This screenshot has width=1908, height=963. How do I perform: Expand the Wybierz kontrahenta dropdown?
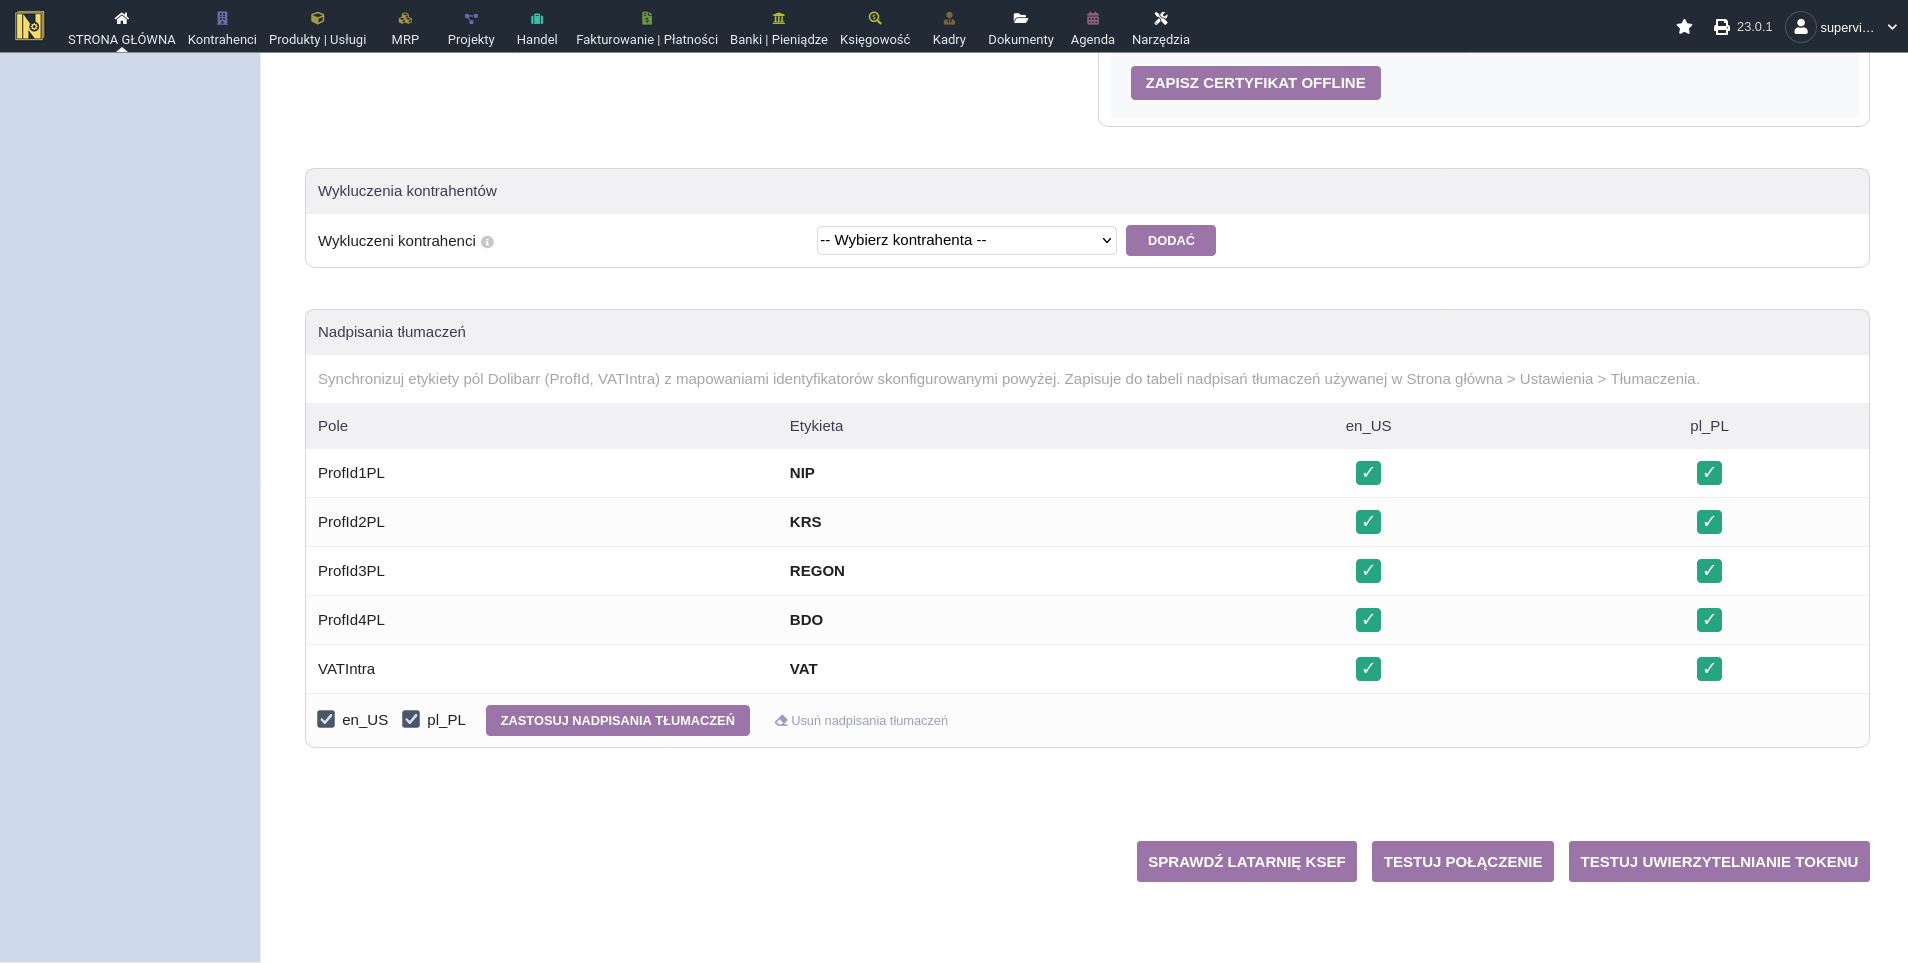pyautogui.click(x=966, y=240)
